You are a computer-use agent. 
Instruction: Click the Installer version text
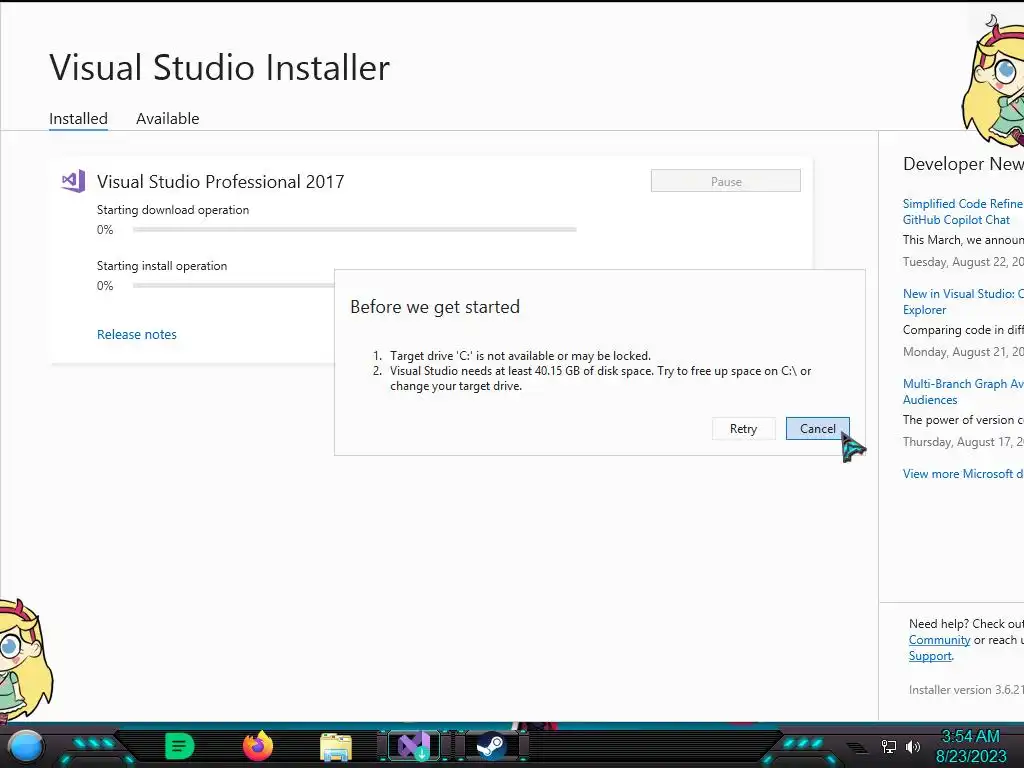pyautogui.click(x=965, y=690)
